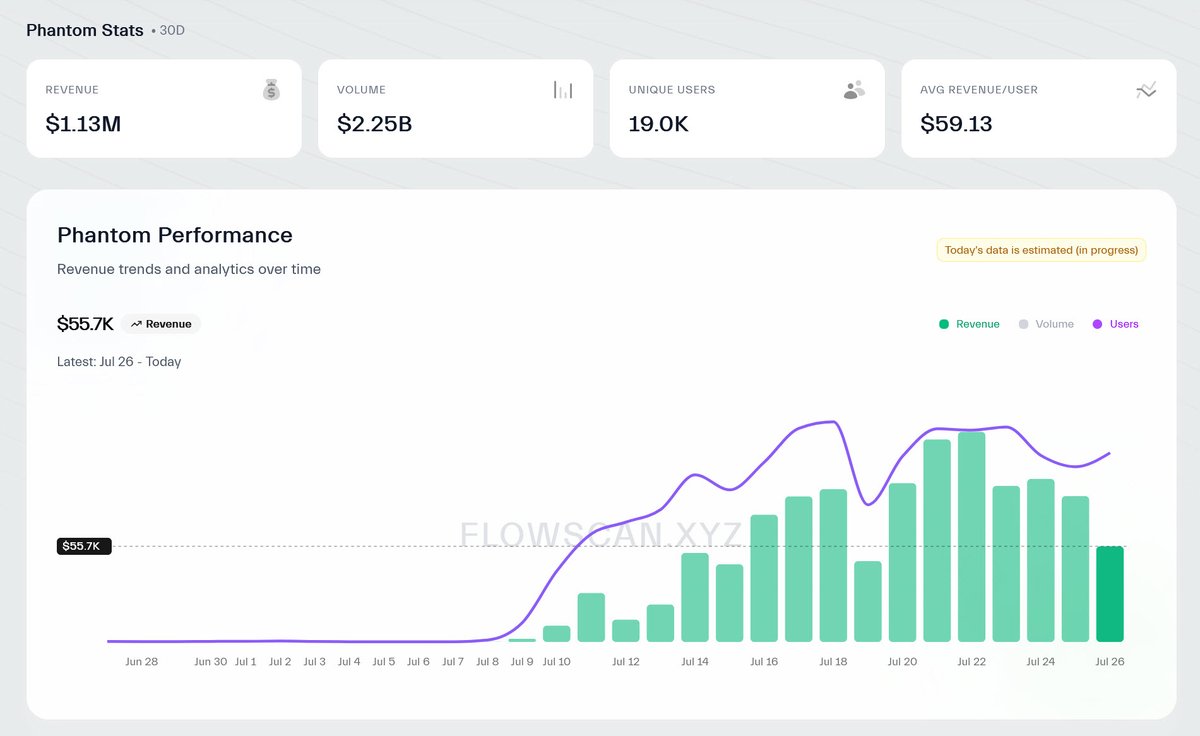Click the large $55.7K figure above chart
This screenshot has width=1200, height=736.
pyautogui.click(x=86, y=324)
